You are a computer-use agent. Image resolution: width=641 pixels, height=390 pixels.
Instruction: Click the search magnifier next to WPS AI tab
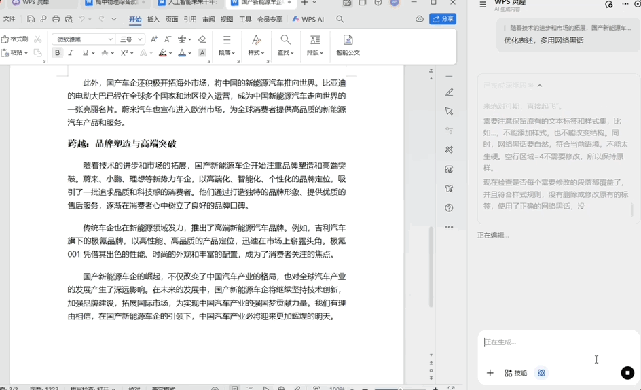[x=340, y=19]
